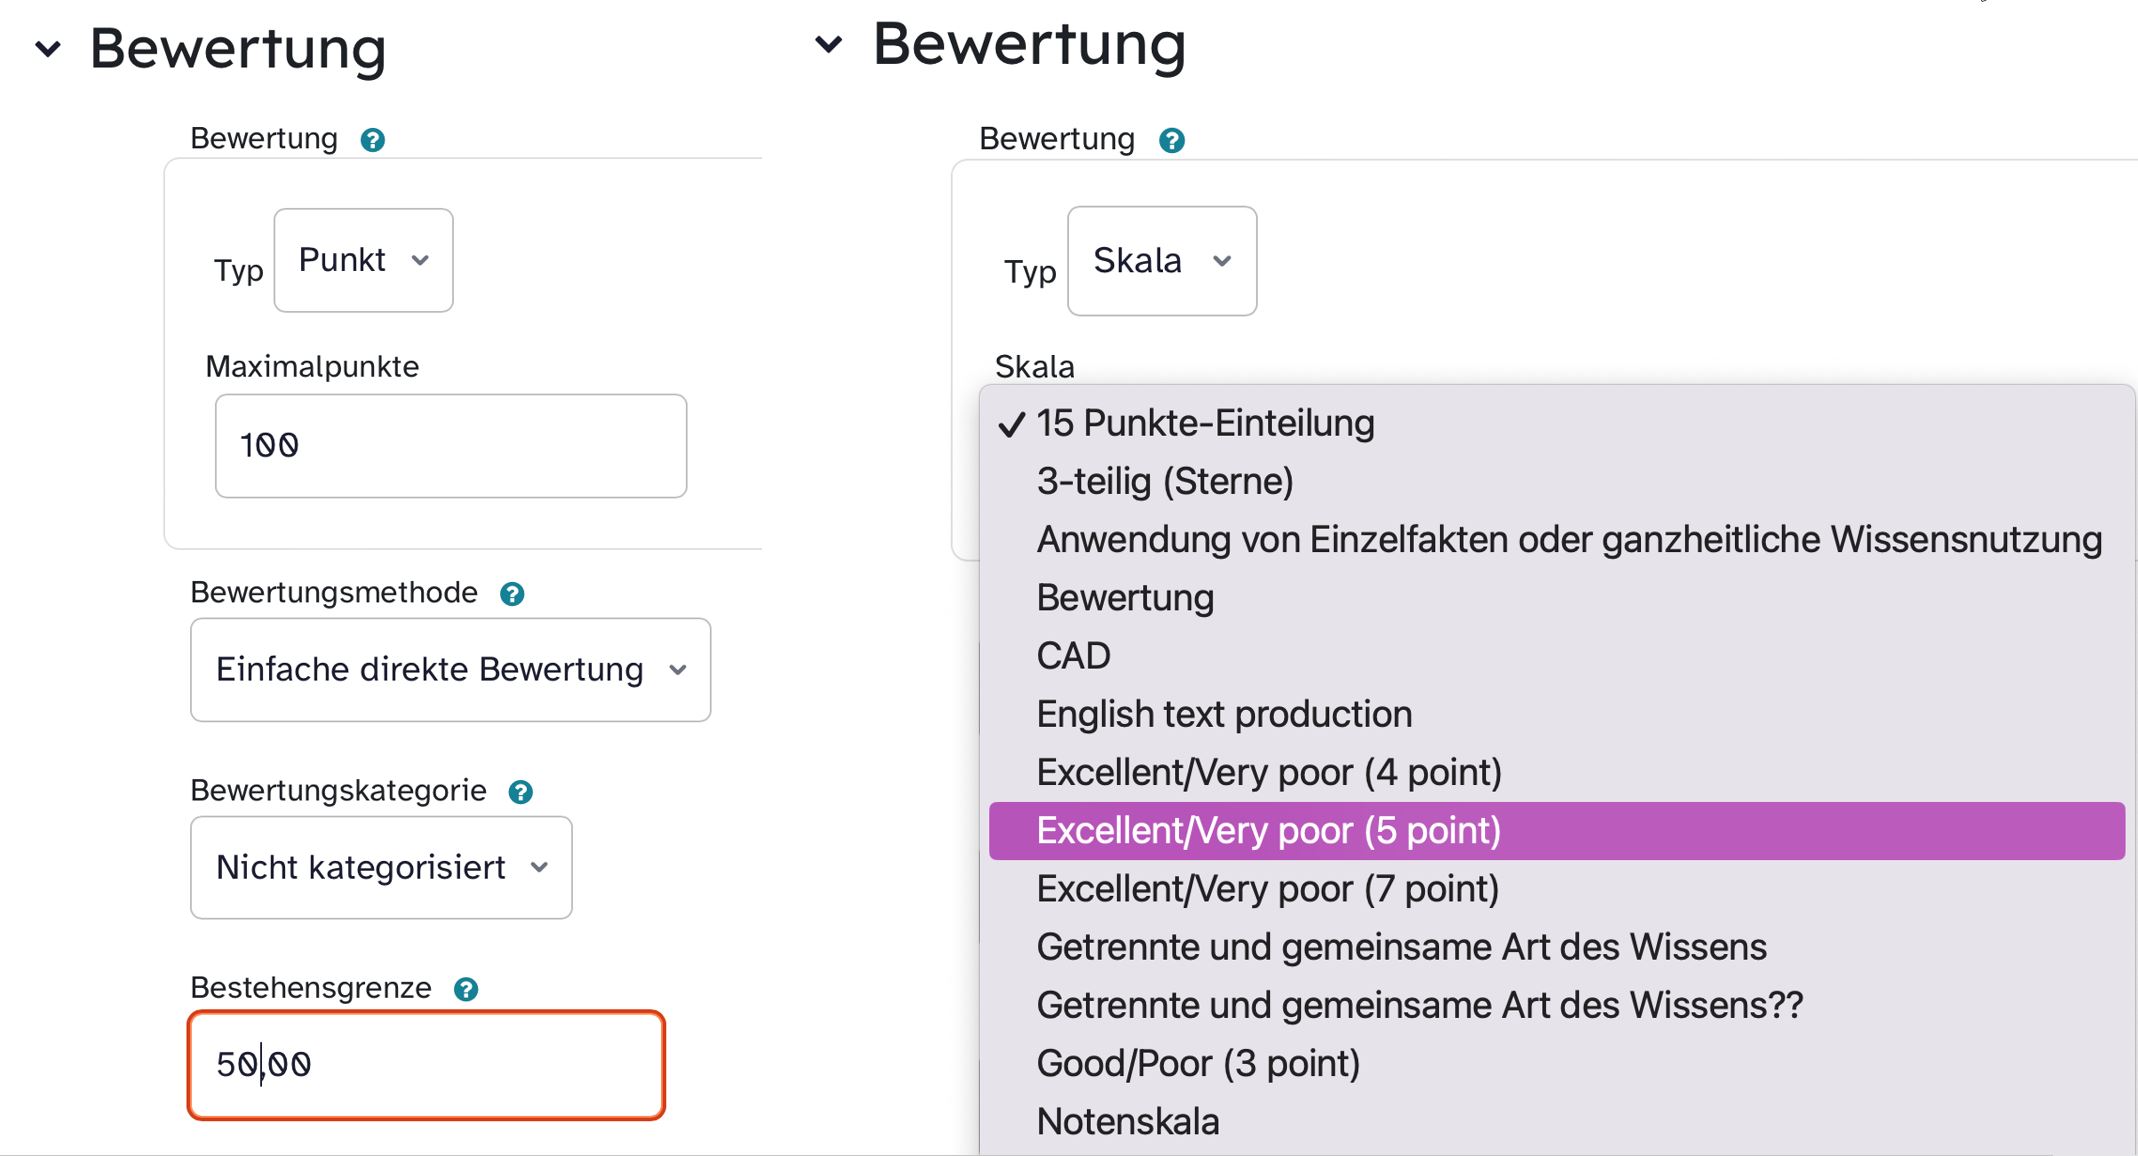Choose Excellent/Very poor (7 point) option

click(x=1267, y=888)
